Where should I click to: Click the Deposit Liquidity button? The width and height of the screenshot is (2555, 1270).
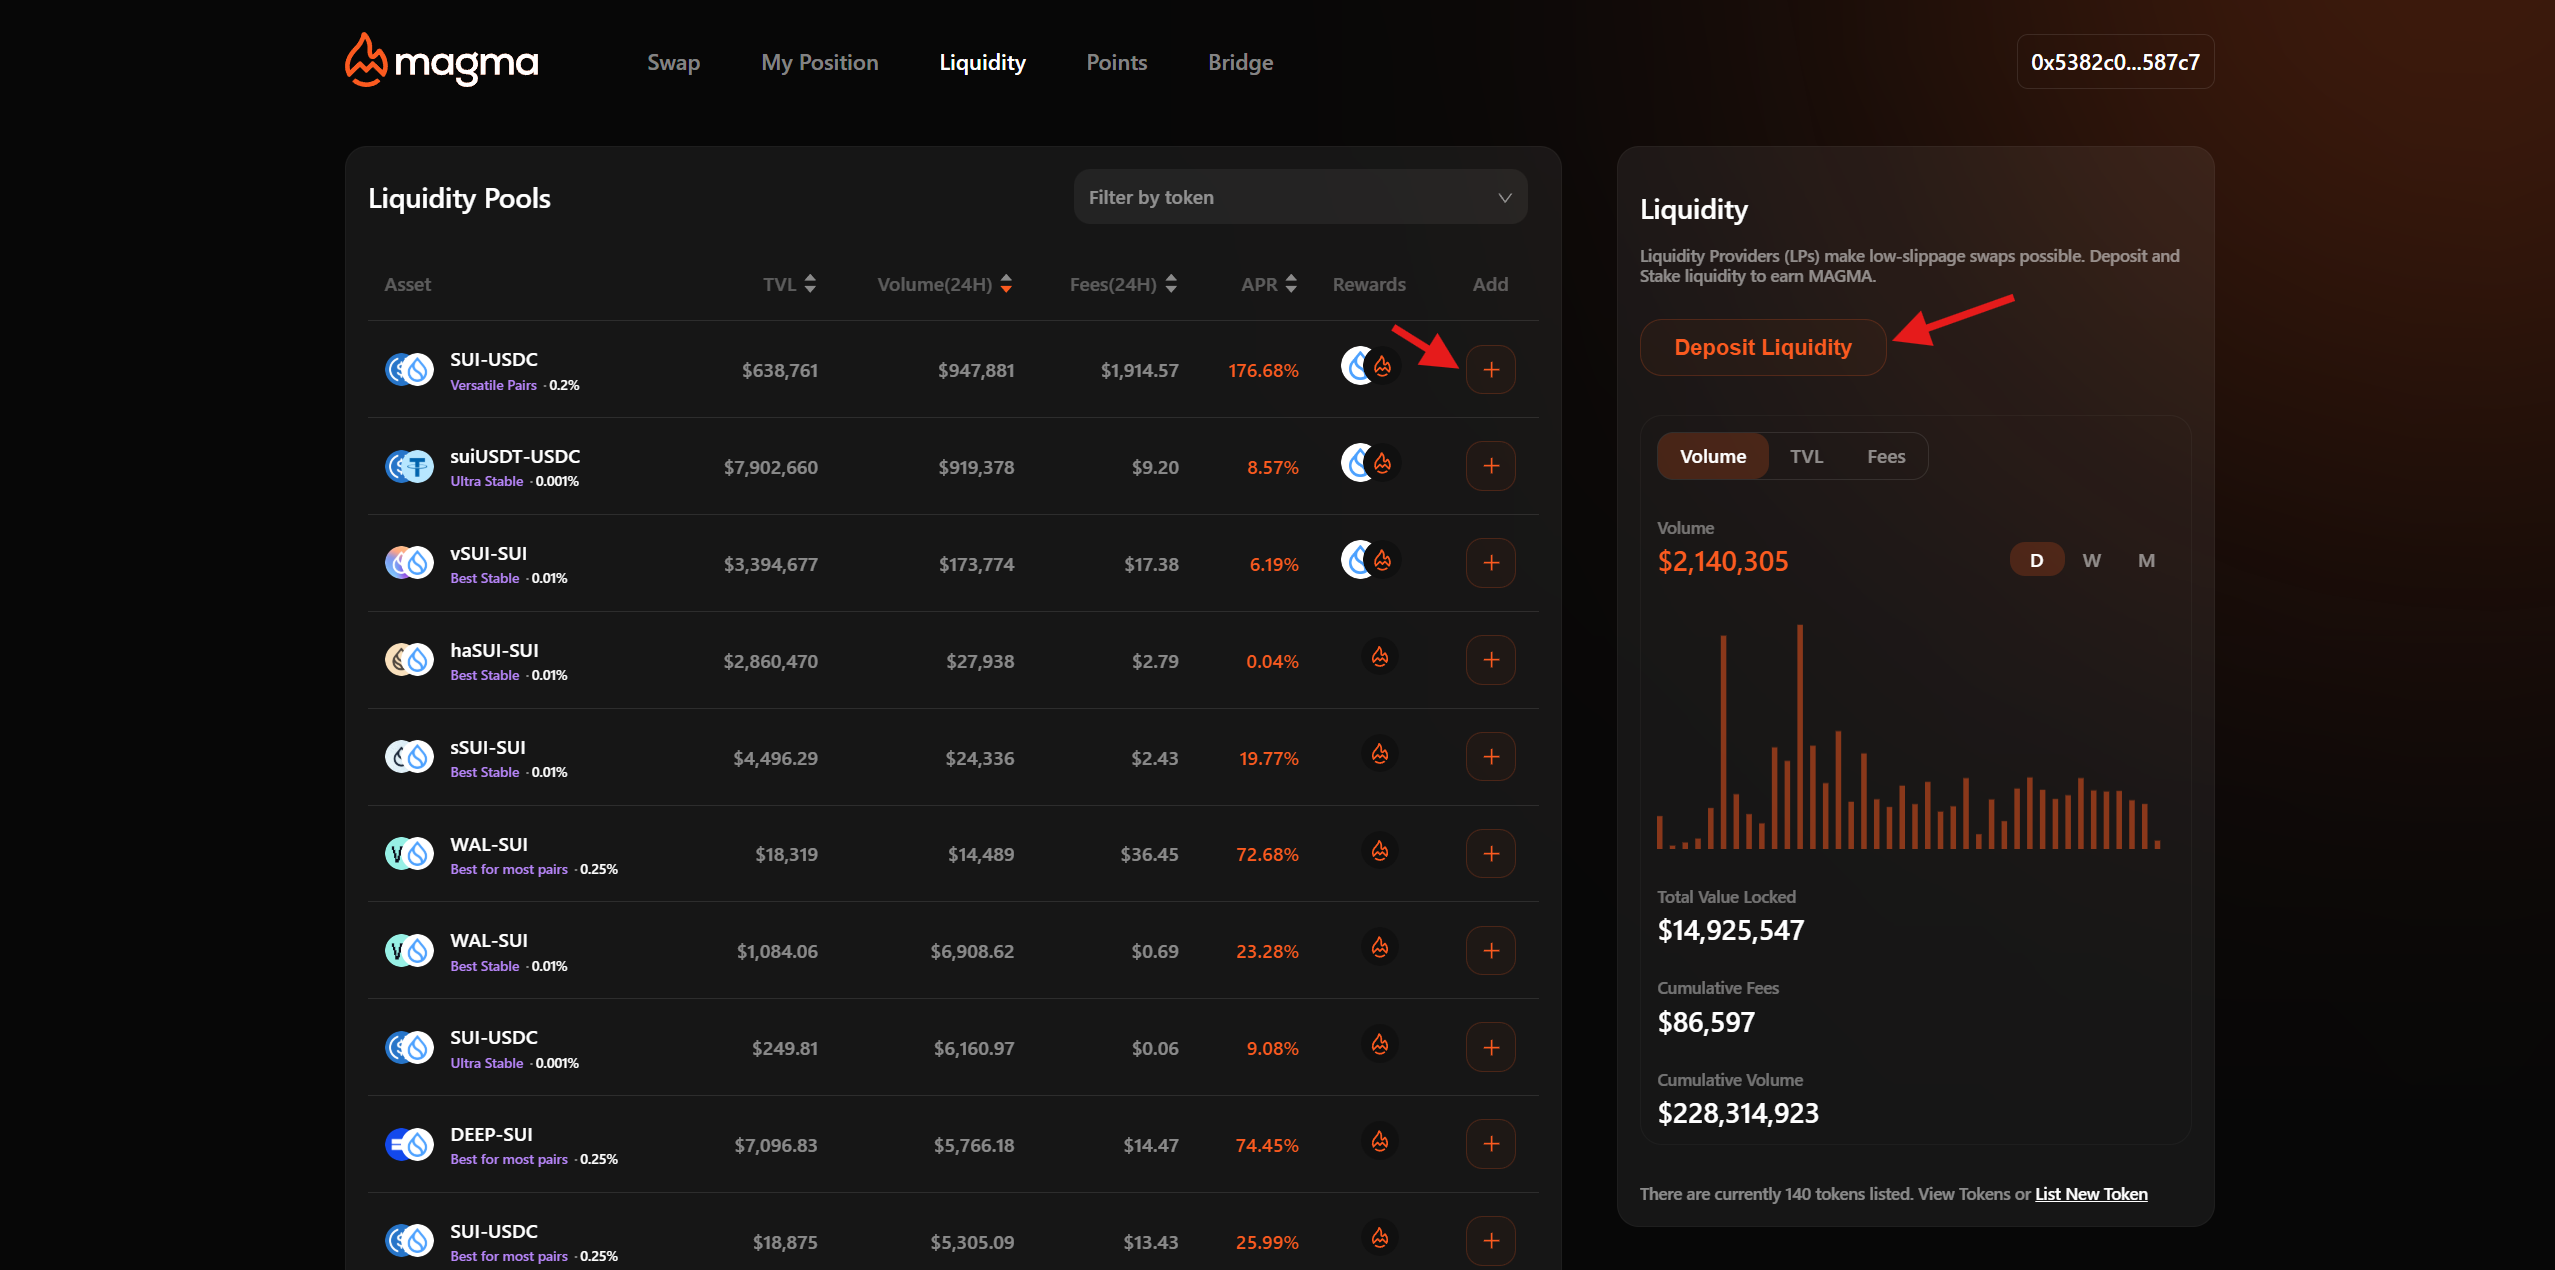pyautogui.click(x=1762, y=347)
